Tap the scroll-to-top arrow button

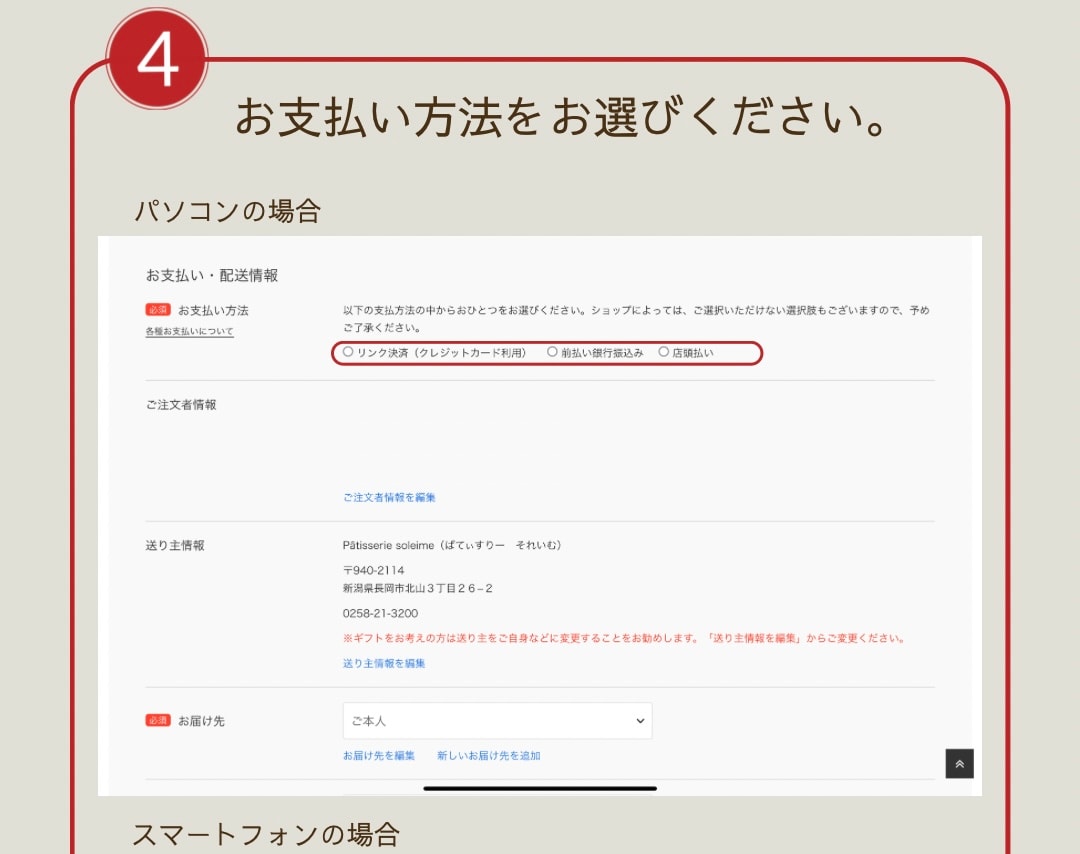coord(959,764)
